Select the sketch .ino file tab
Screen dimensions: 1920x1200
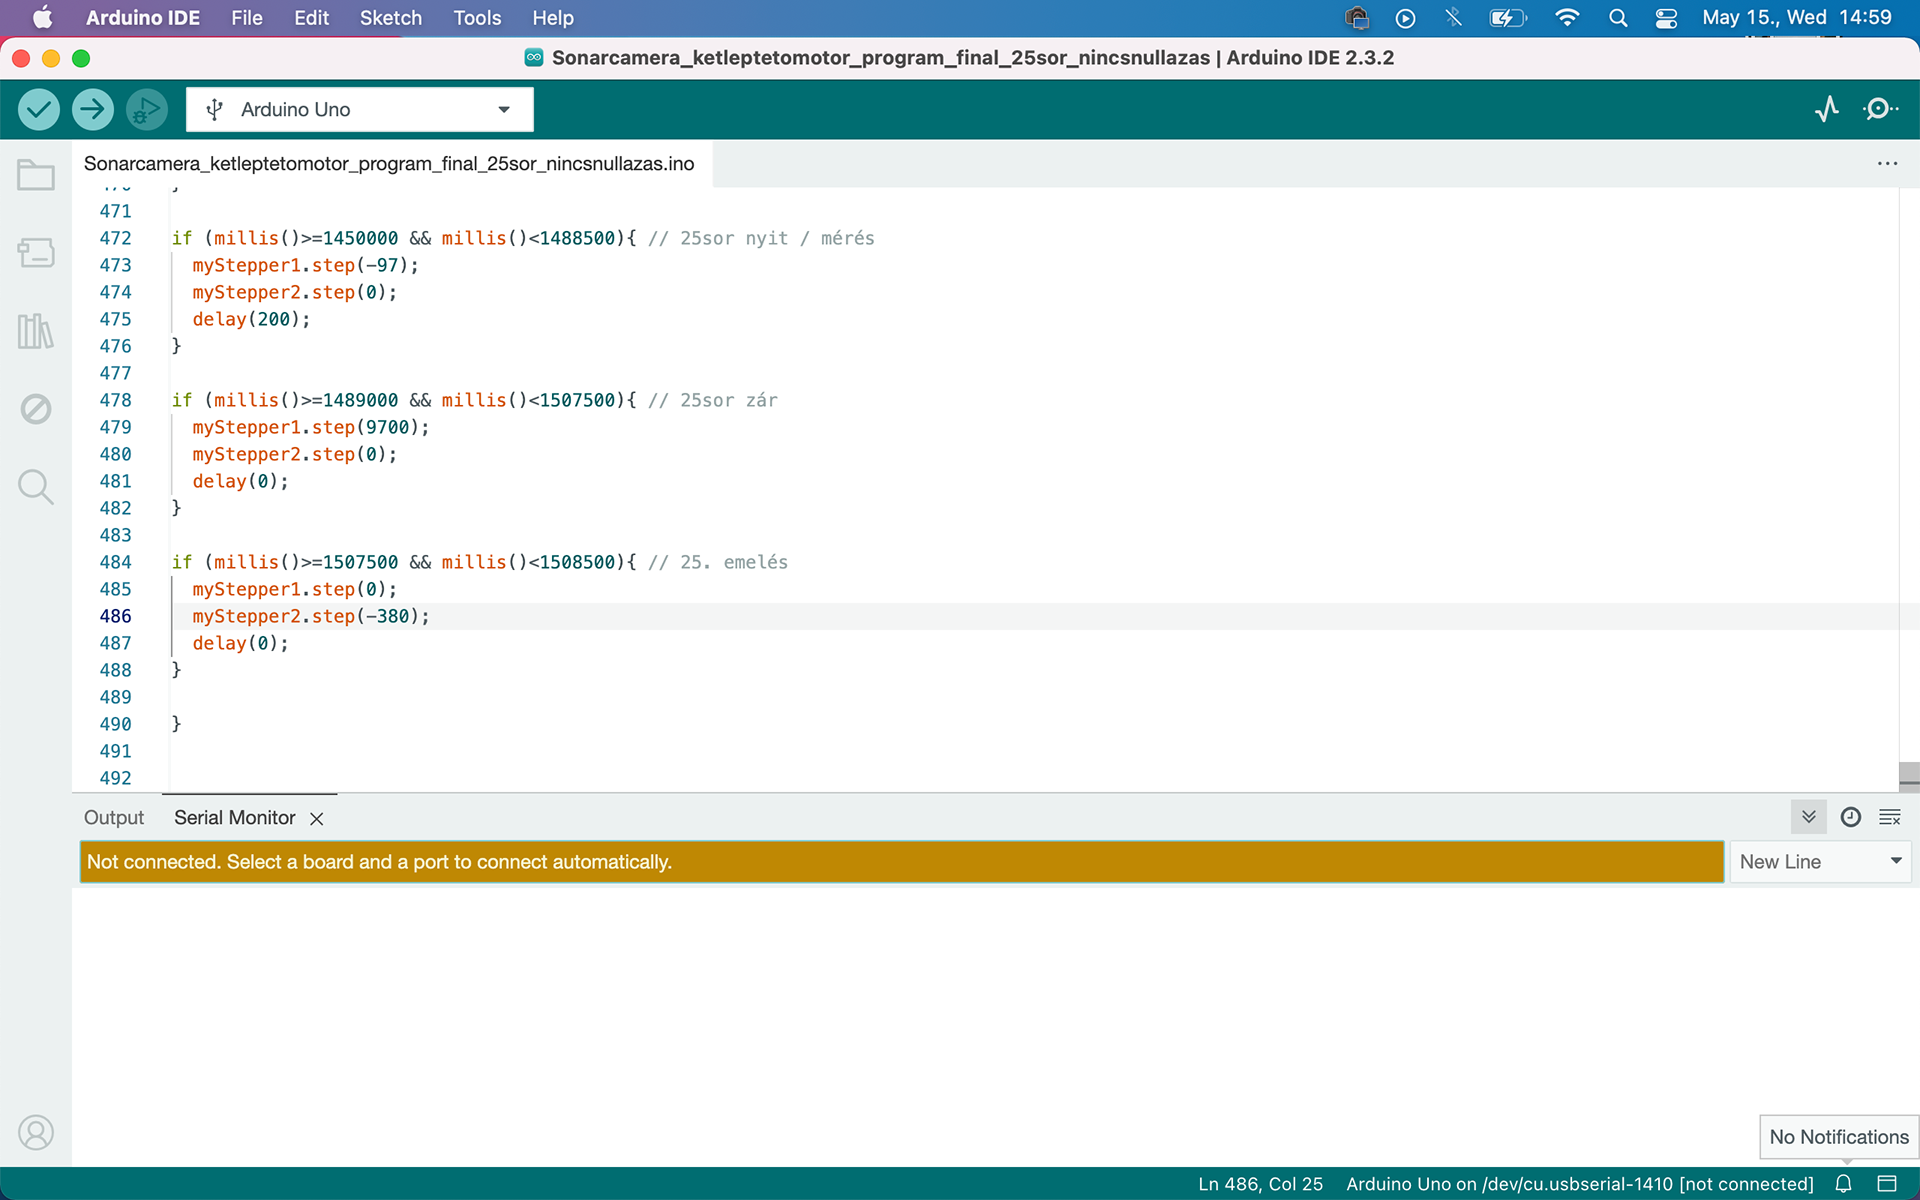[389, 164]
